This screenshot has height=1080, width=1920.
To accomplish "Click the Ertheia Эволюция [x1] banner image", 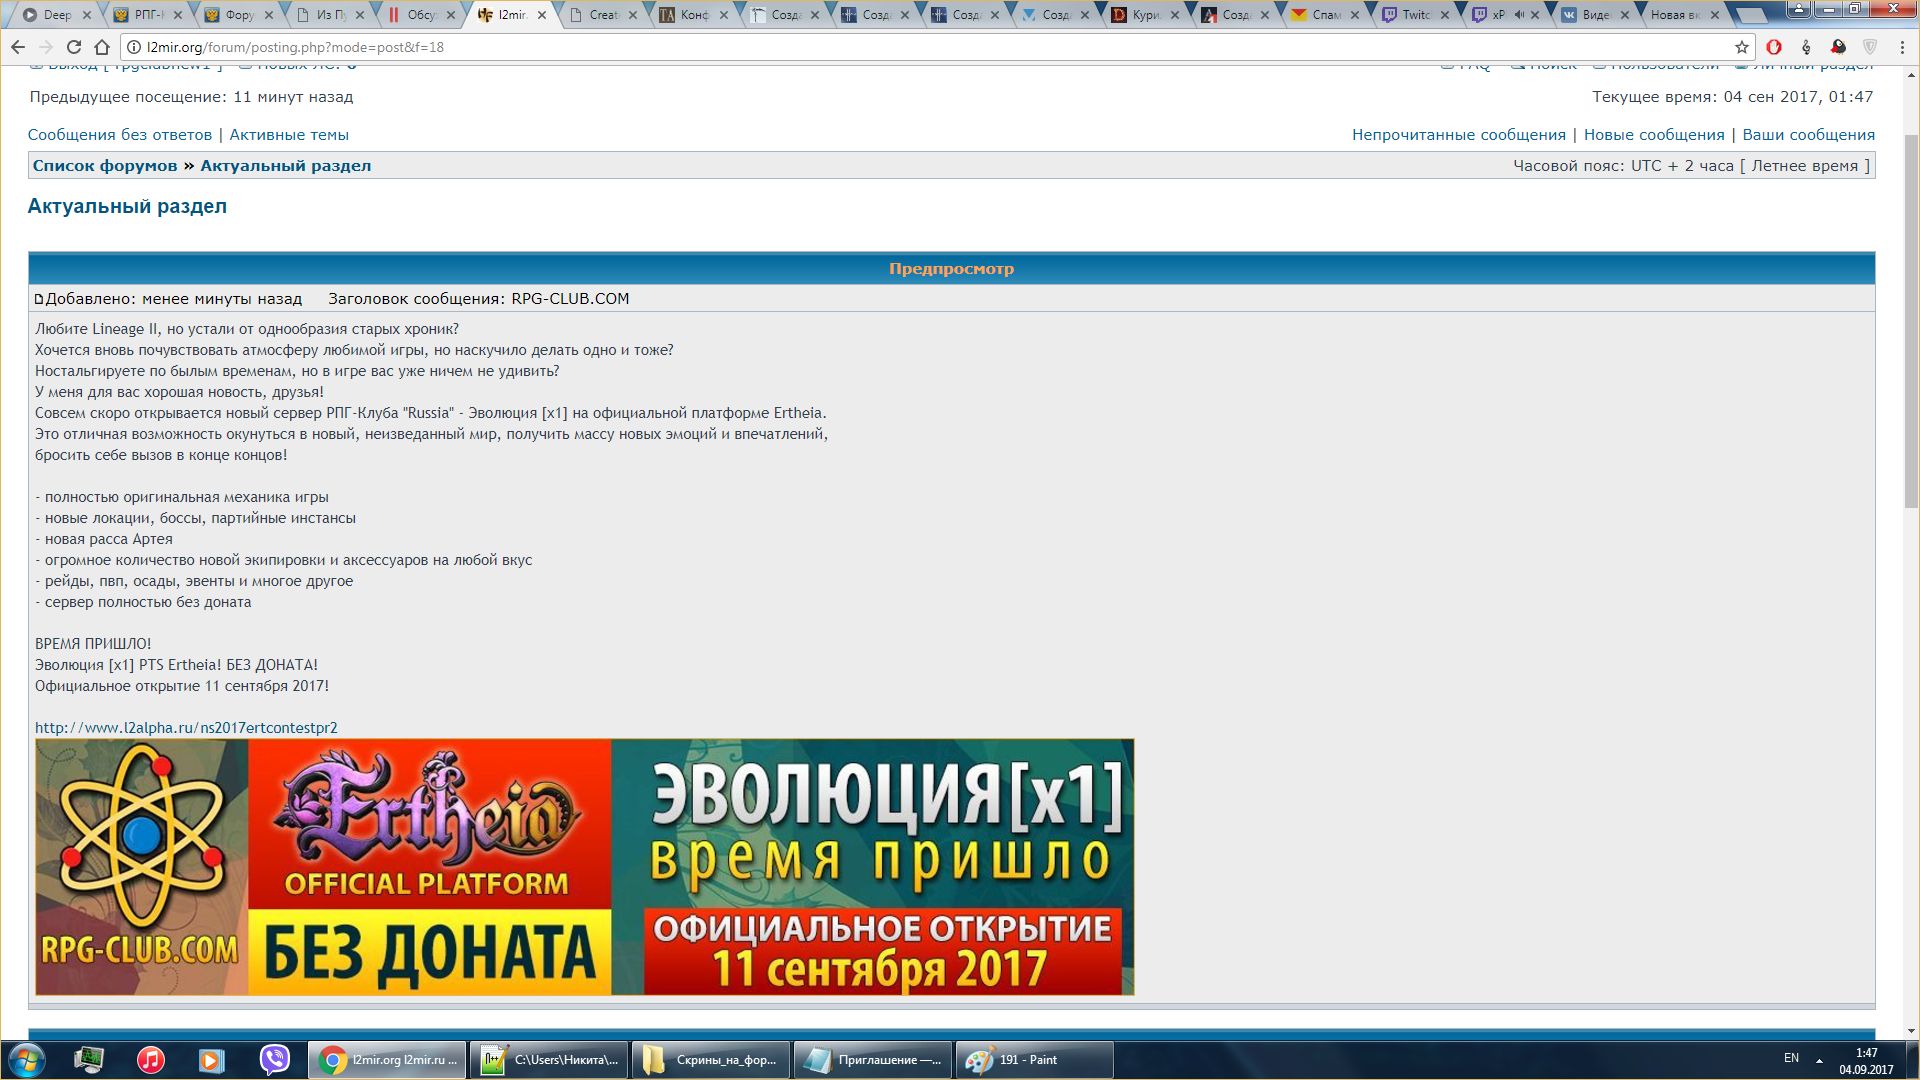I will point(585,867).
